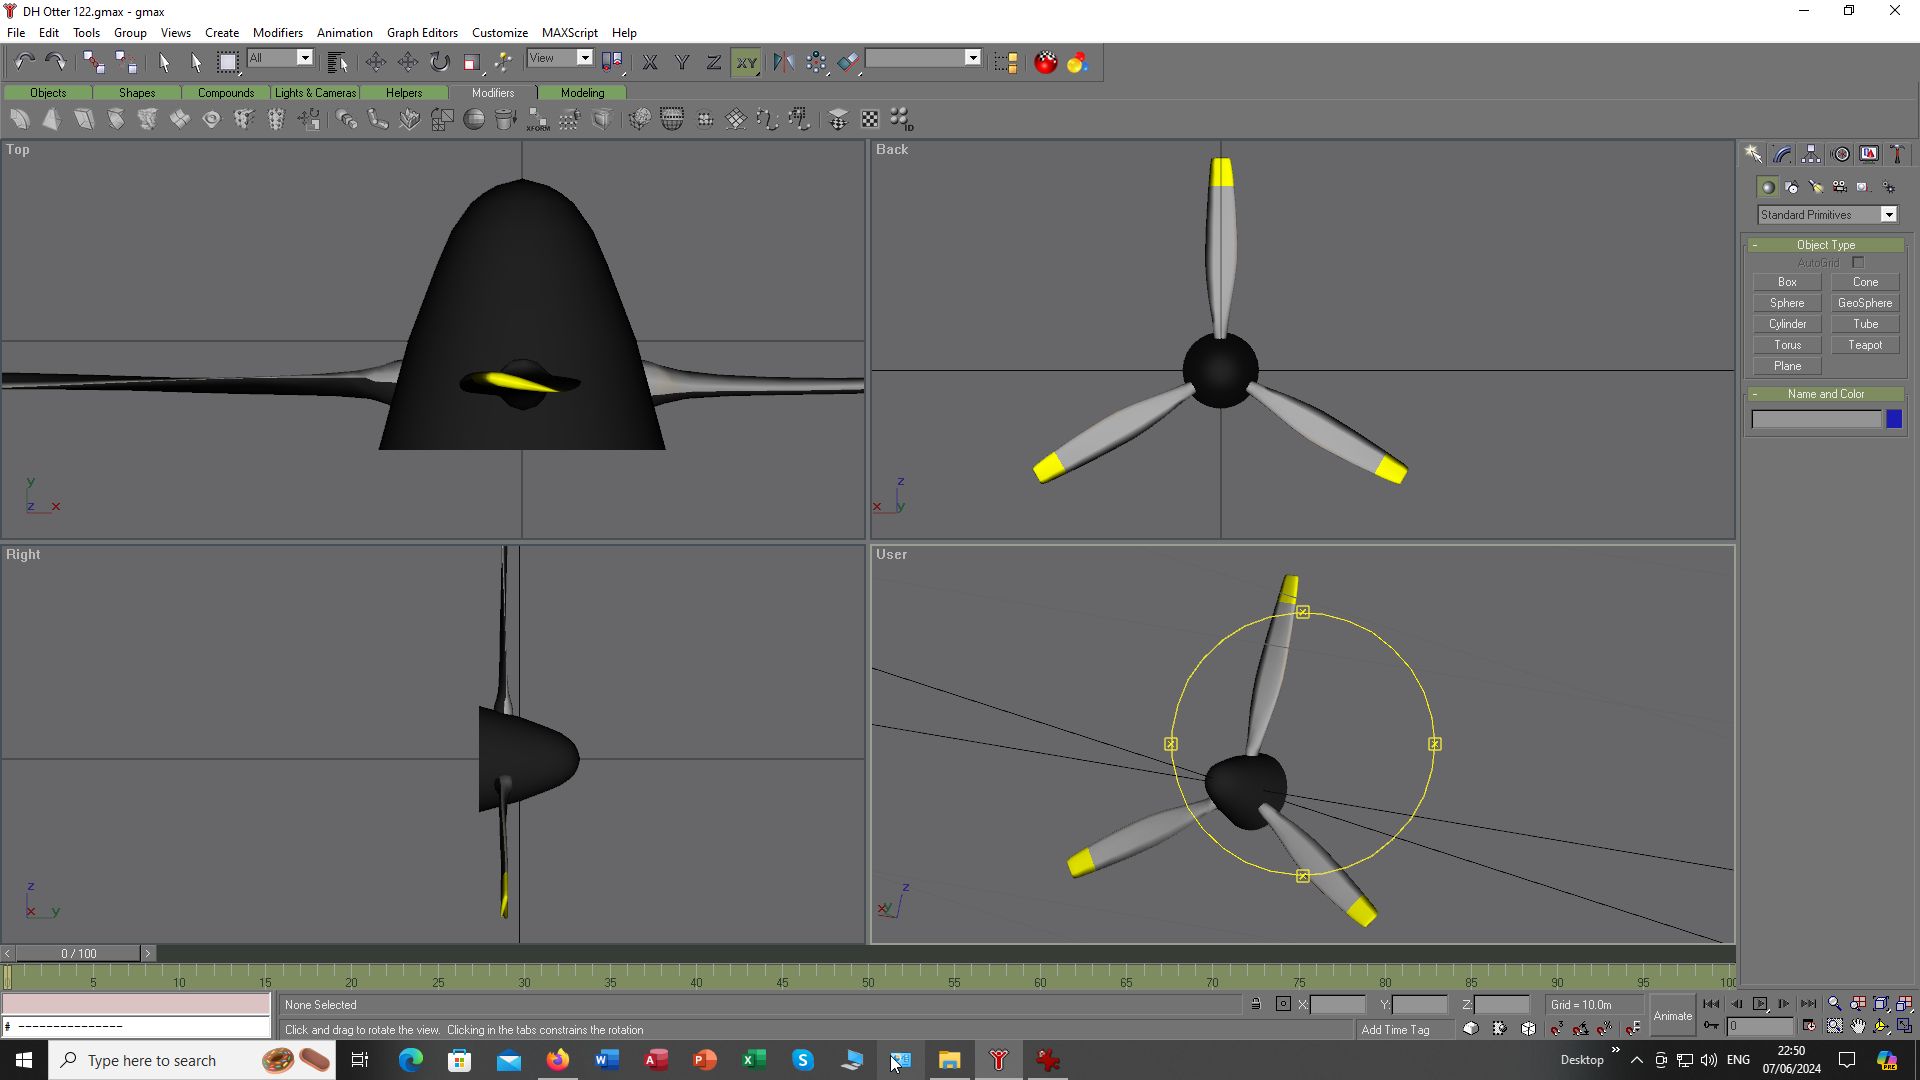Open the Standard Primitives dropdown
1920x1080 pixels.
click(x=1889, y=215)
